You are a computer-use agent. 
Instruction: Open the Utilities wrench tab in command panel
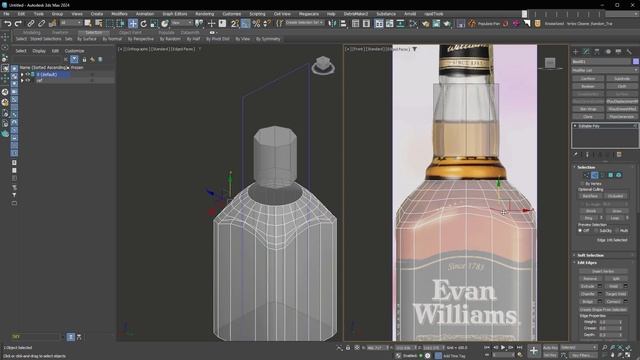(629, 51)
